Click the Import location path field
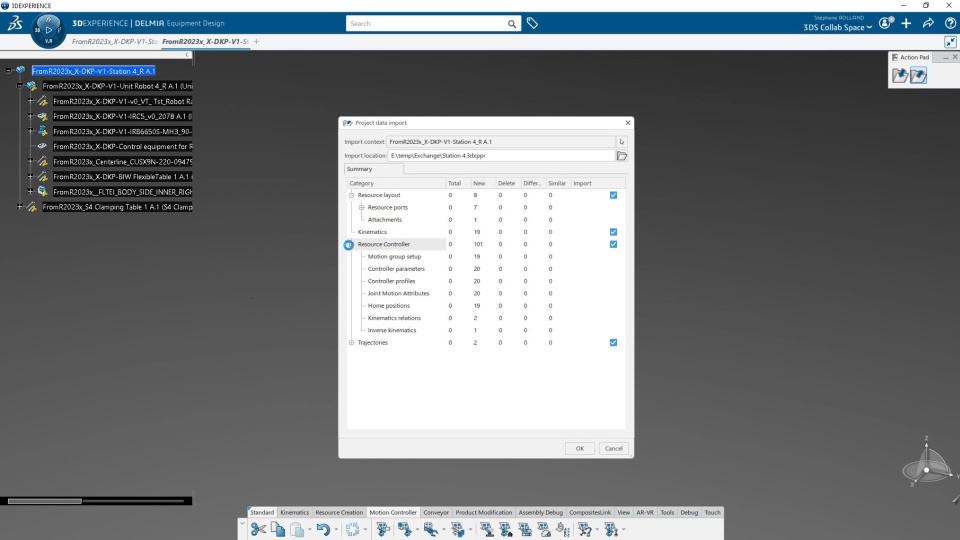Screen dimensions: 960x540 [501, 156]
